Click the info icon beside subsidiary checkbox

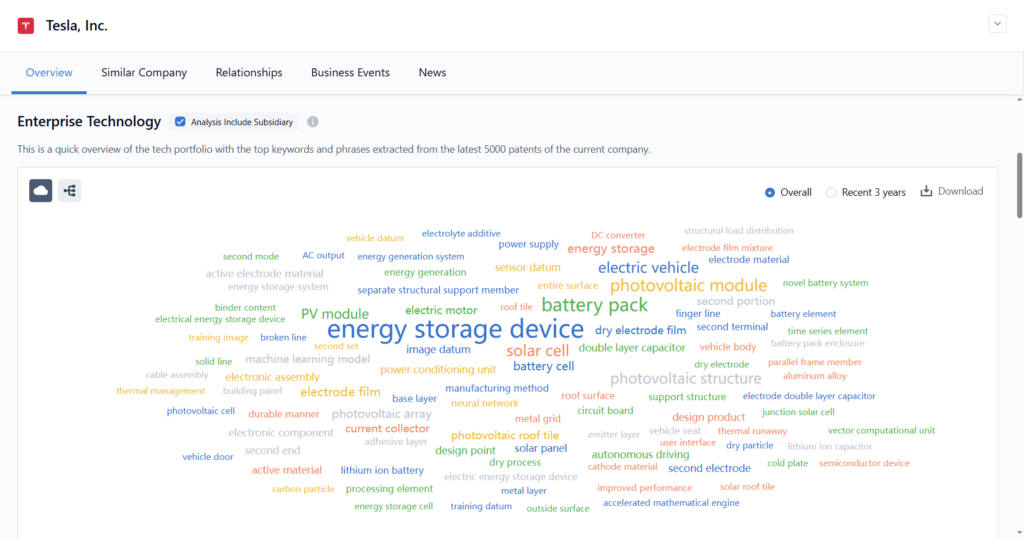[x=313, y=122]
